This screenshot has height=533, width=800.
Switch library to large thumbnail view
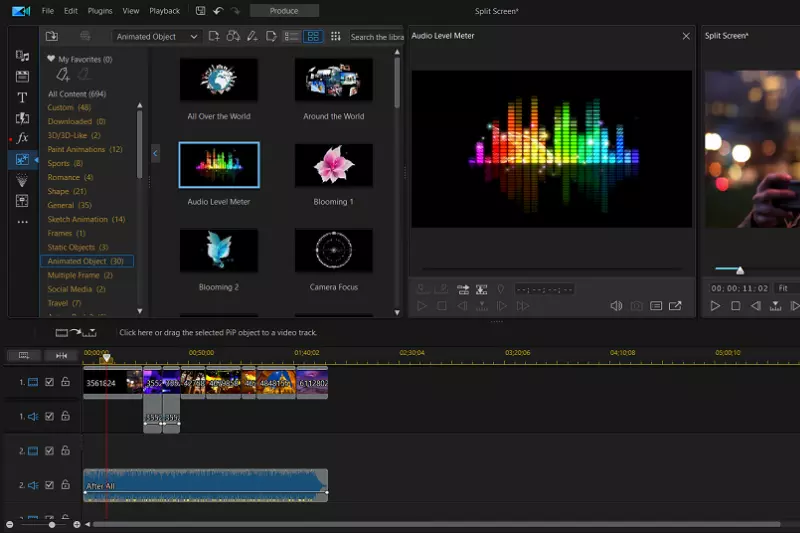coord(313,36)
